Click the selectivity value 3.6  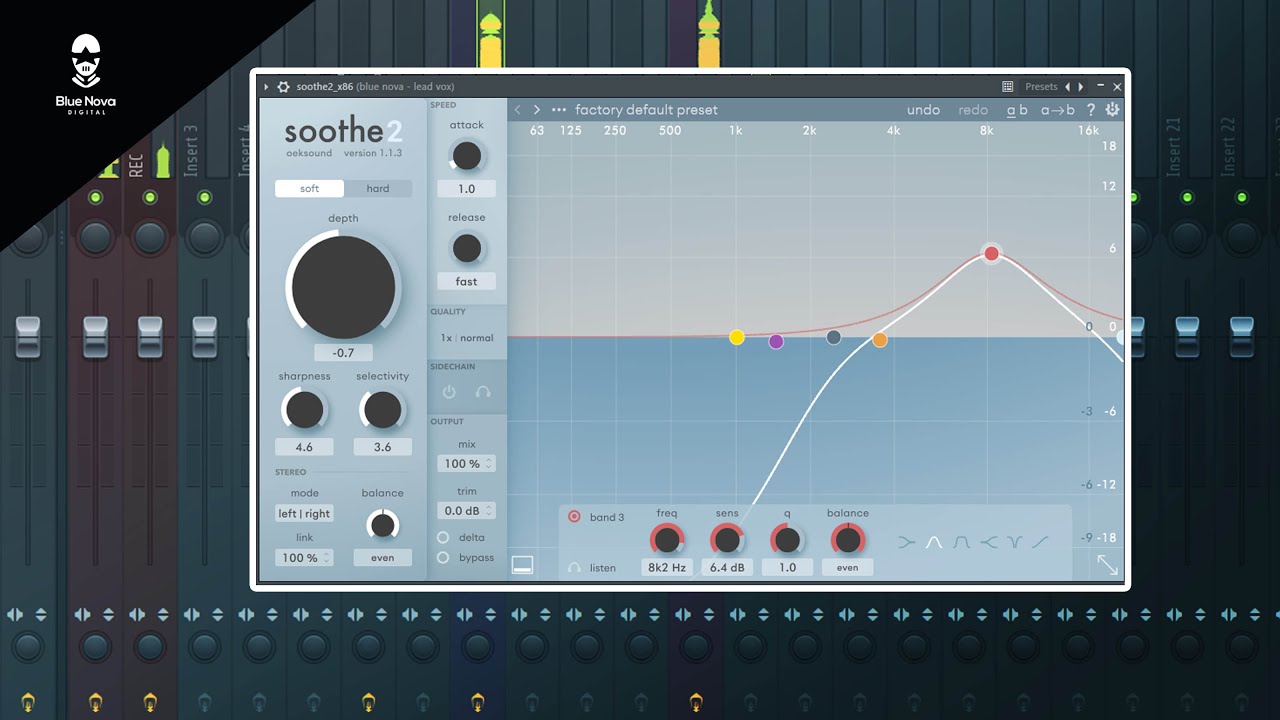[382, 447]
